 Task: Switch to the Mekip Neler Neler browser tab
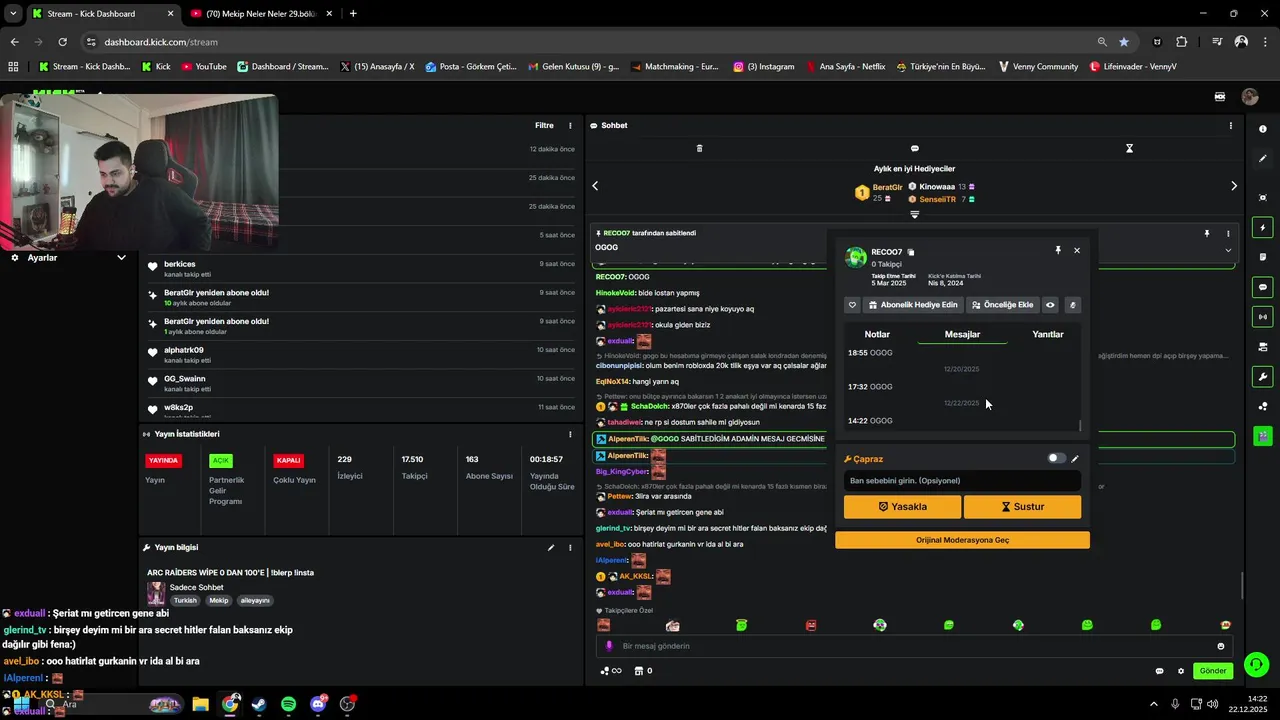[x=260, y=14]
